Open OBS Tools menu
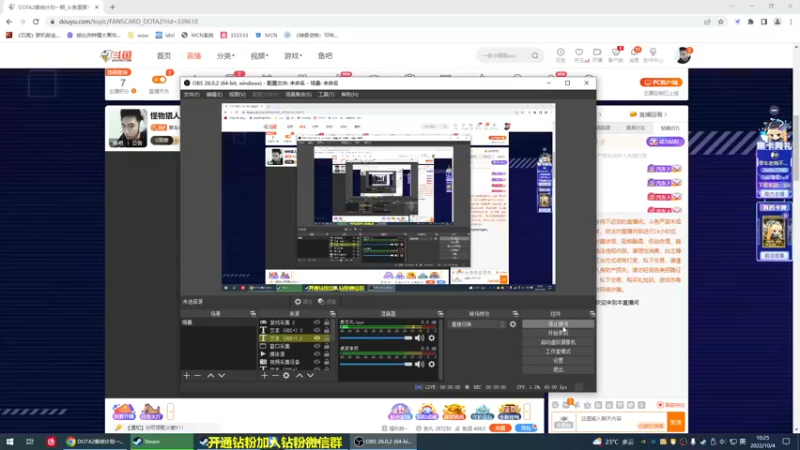The height and width of the screenshot is (450, 800). tap(326, 94)
